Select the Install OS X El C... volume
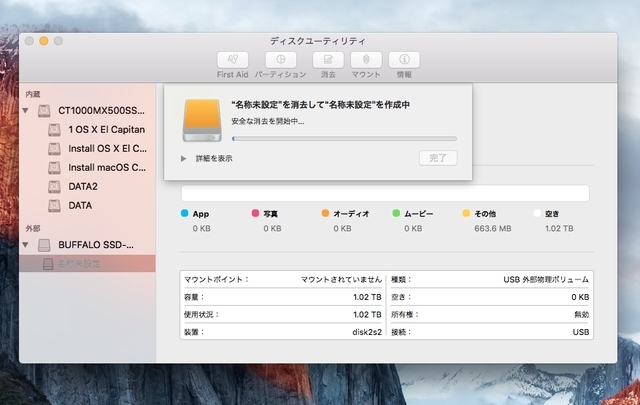The height and width of the screenshot is (405, 640). (106, 148)
